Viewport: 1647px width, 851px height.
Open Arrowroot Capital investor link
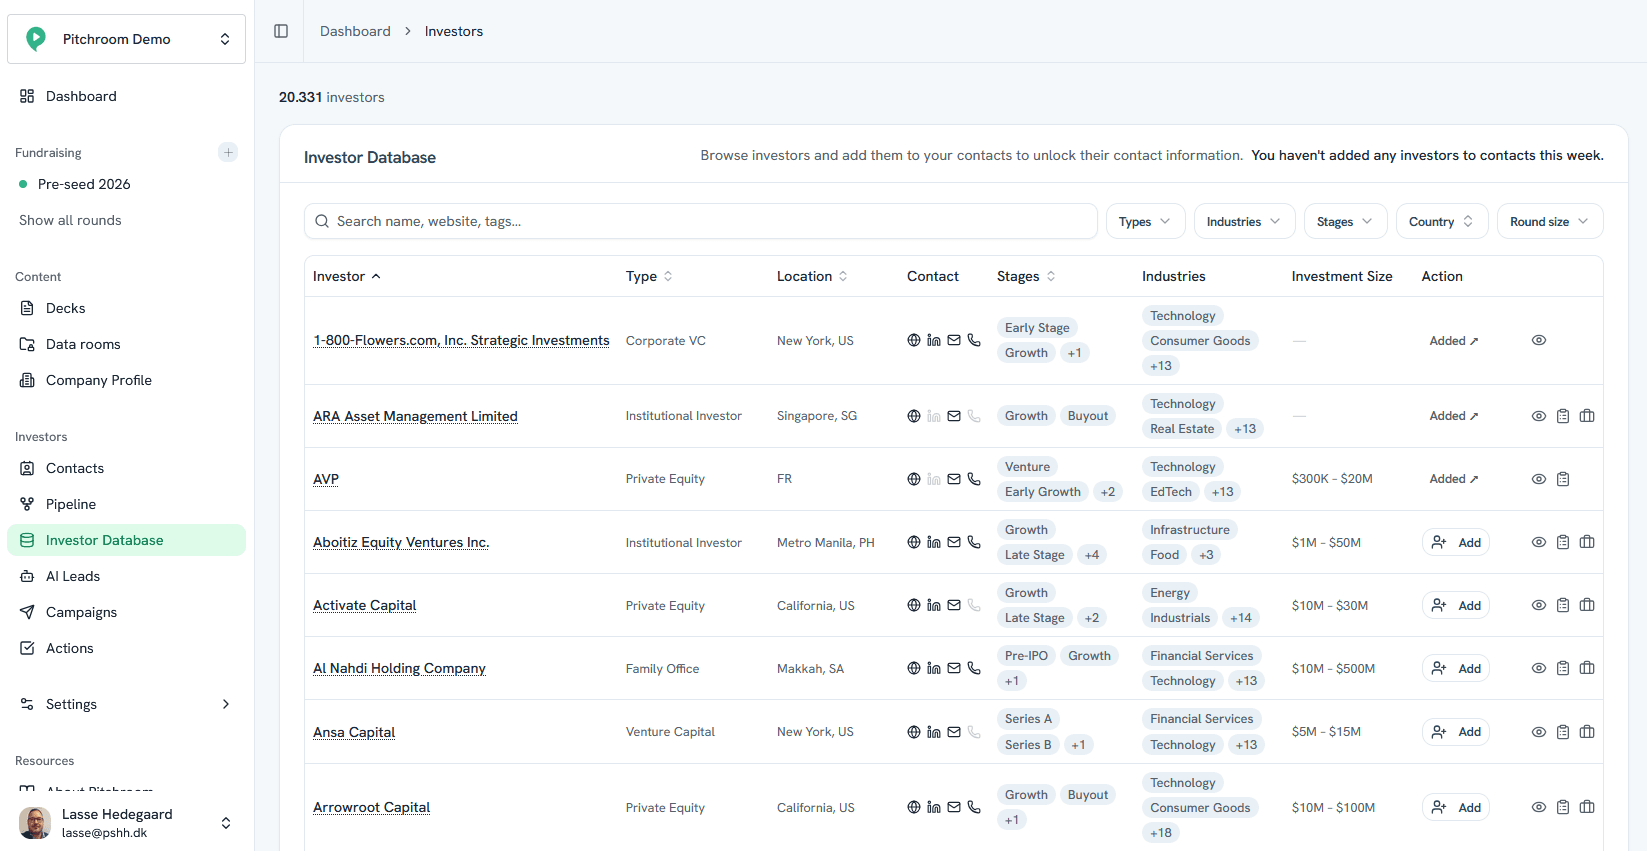[x=371, y=807]
